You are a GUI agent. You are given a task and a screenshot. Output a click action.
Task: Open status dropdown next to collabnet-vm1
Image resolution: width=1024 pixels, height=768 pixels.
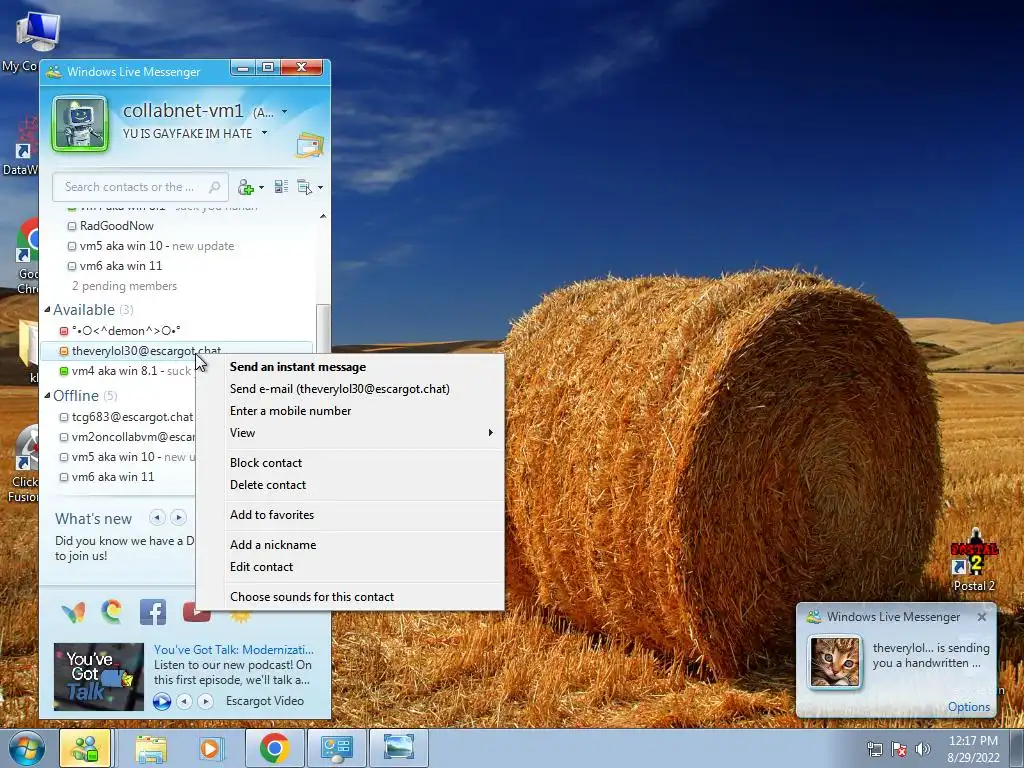[x=284, y=112]
